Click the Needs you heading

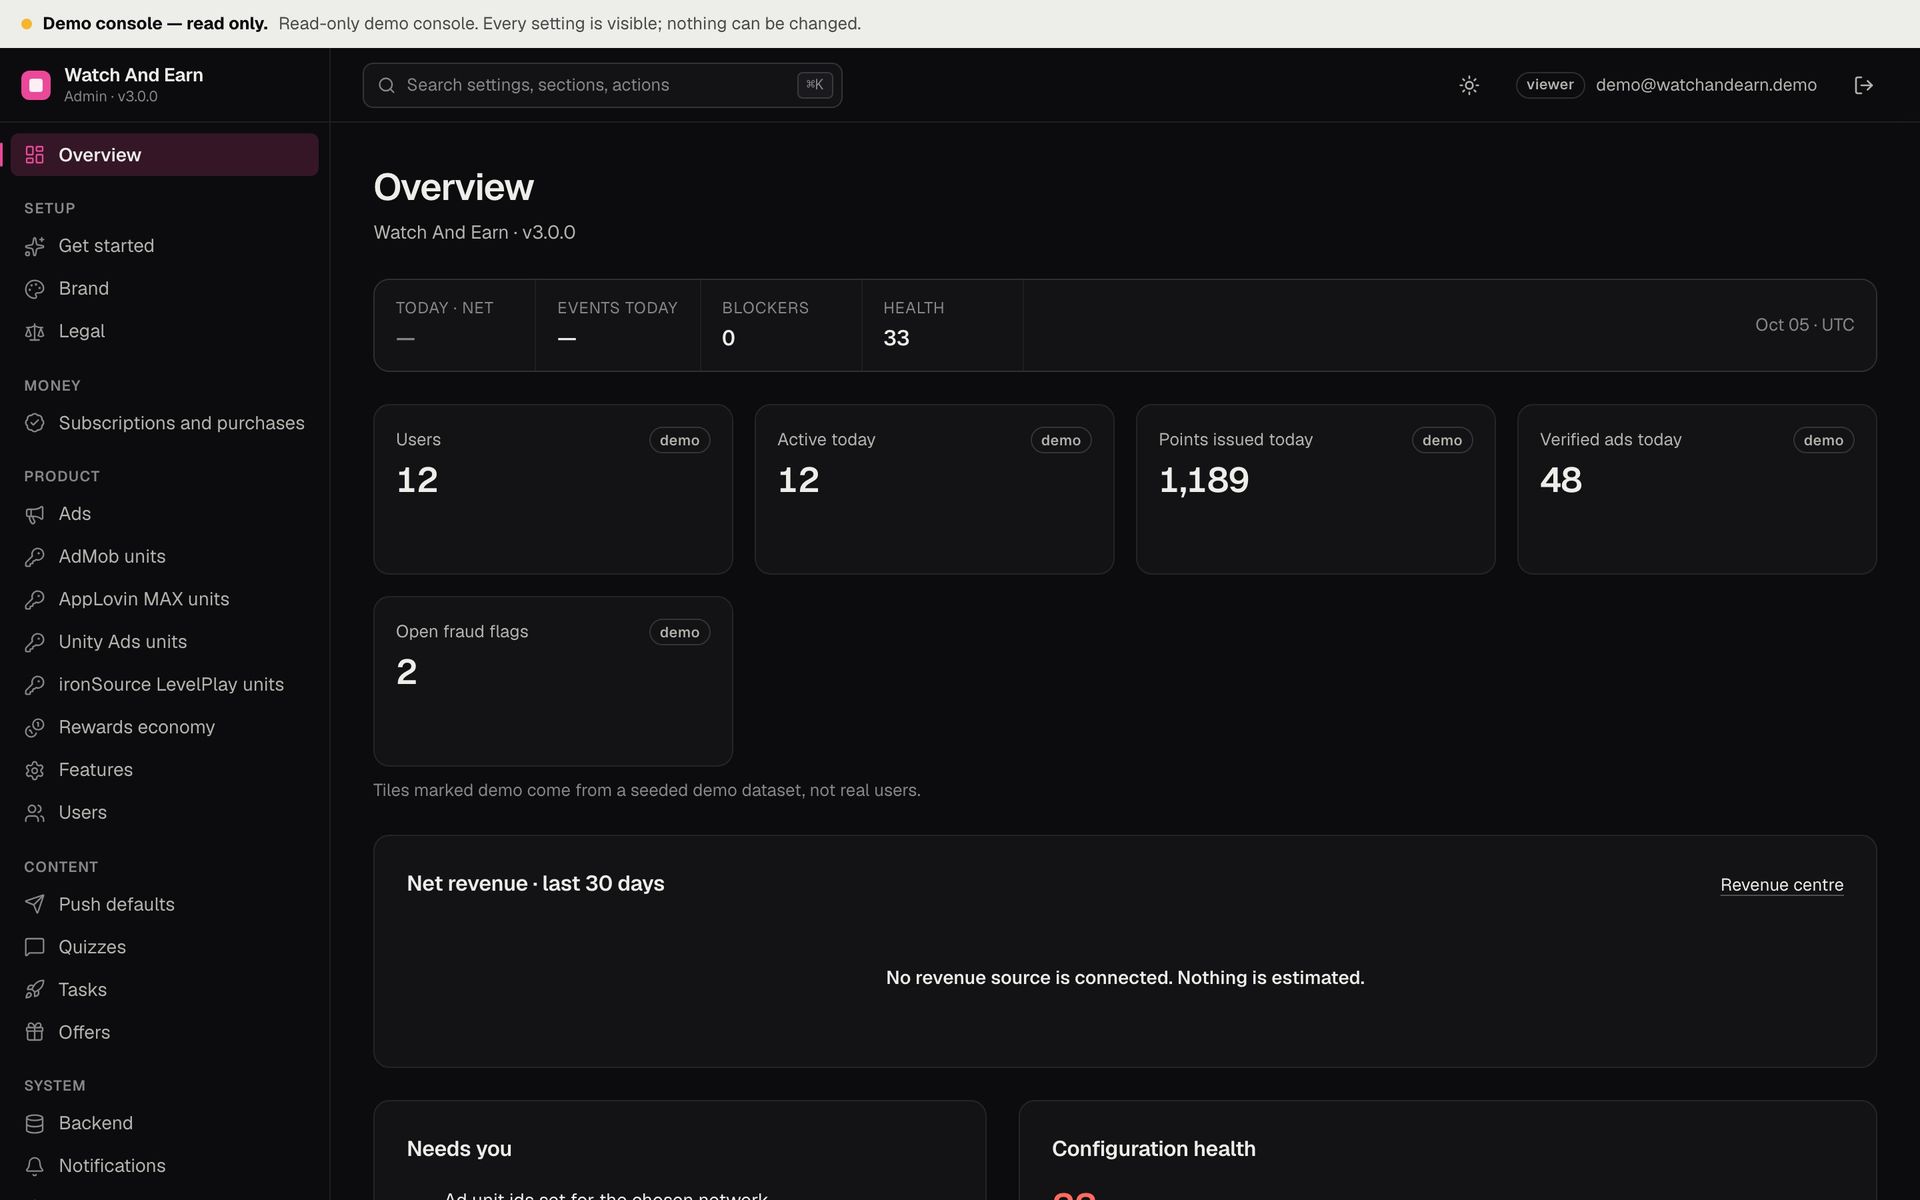[459, 1149]
